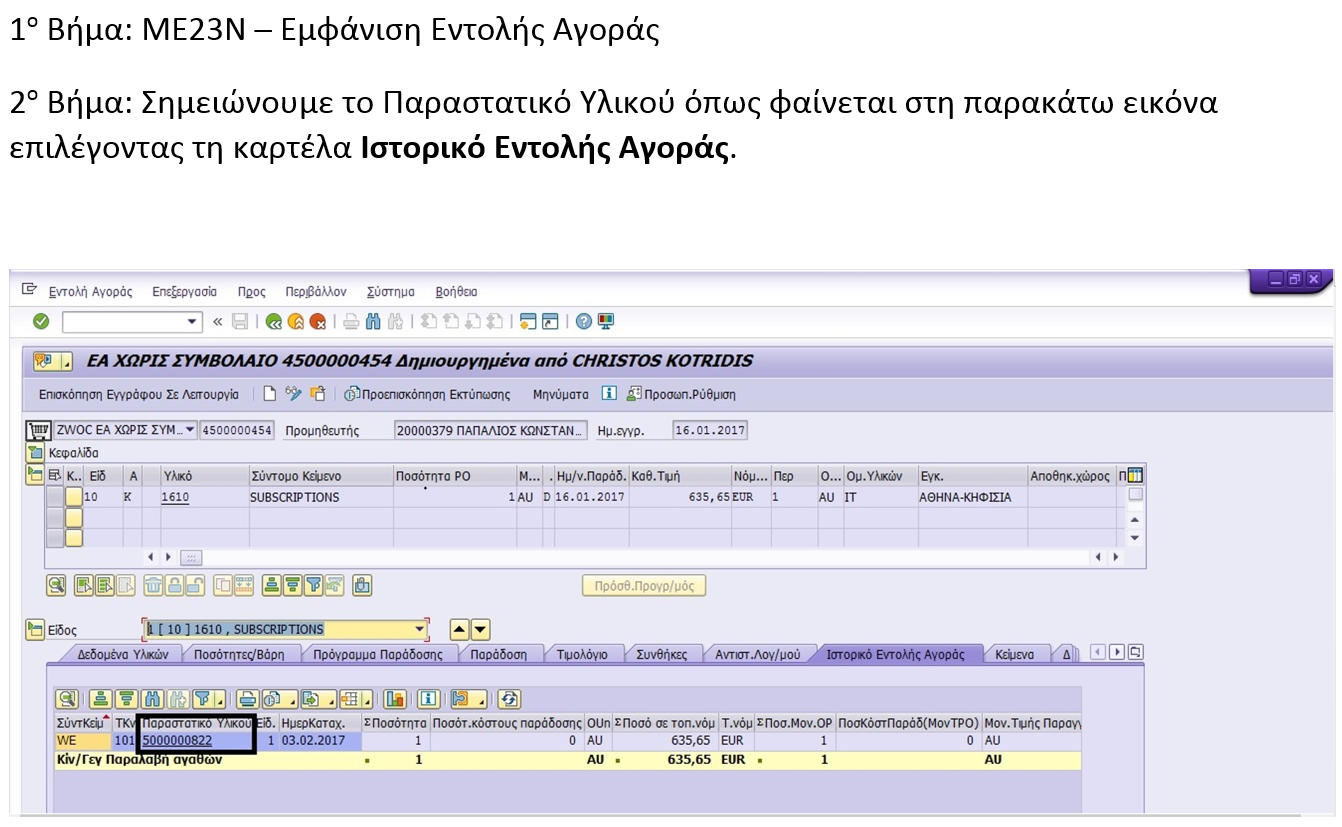Click Επισκόπηση Εγγράφου Σε Λειτουργία button
This screenshot has width=1342, height=827.
click(x=139, y=394)
